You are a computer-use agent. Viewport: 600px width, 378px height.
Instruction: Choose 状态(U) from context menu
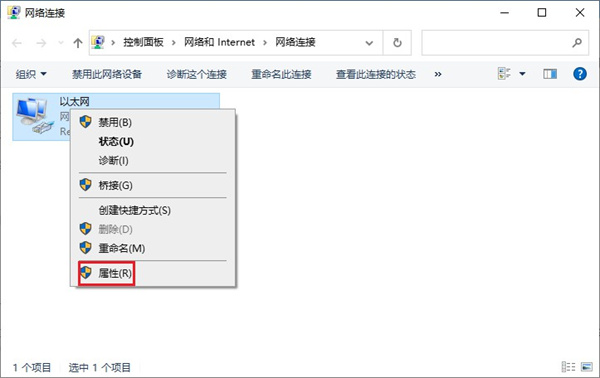click(x=153, y=142)
